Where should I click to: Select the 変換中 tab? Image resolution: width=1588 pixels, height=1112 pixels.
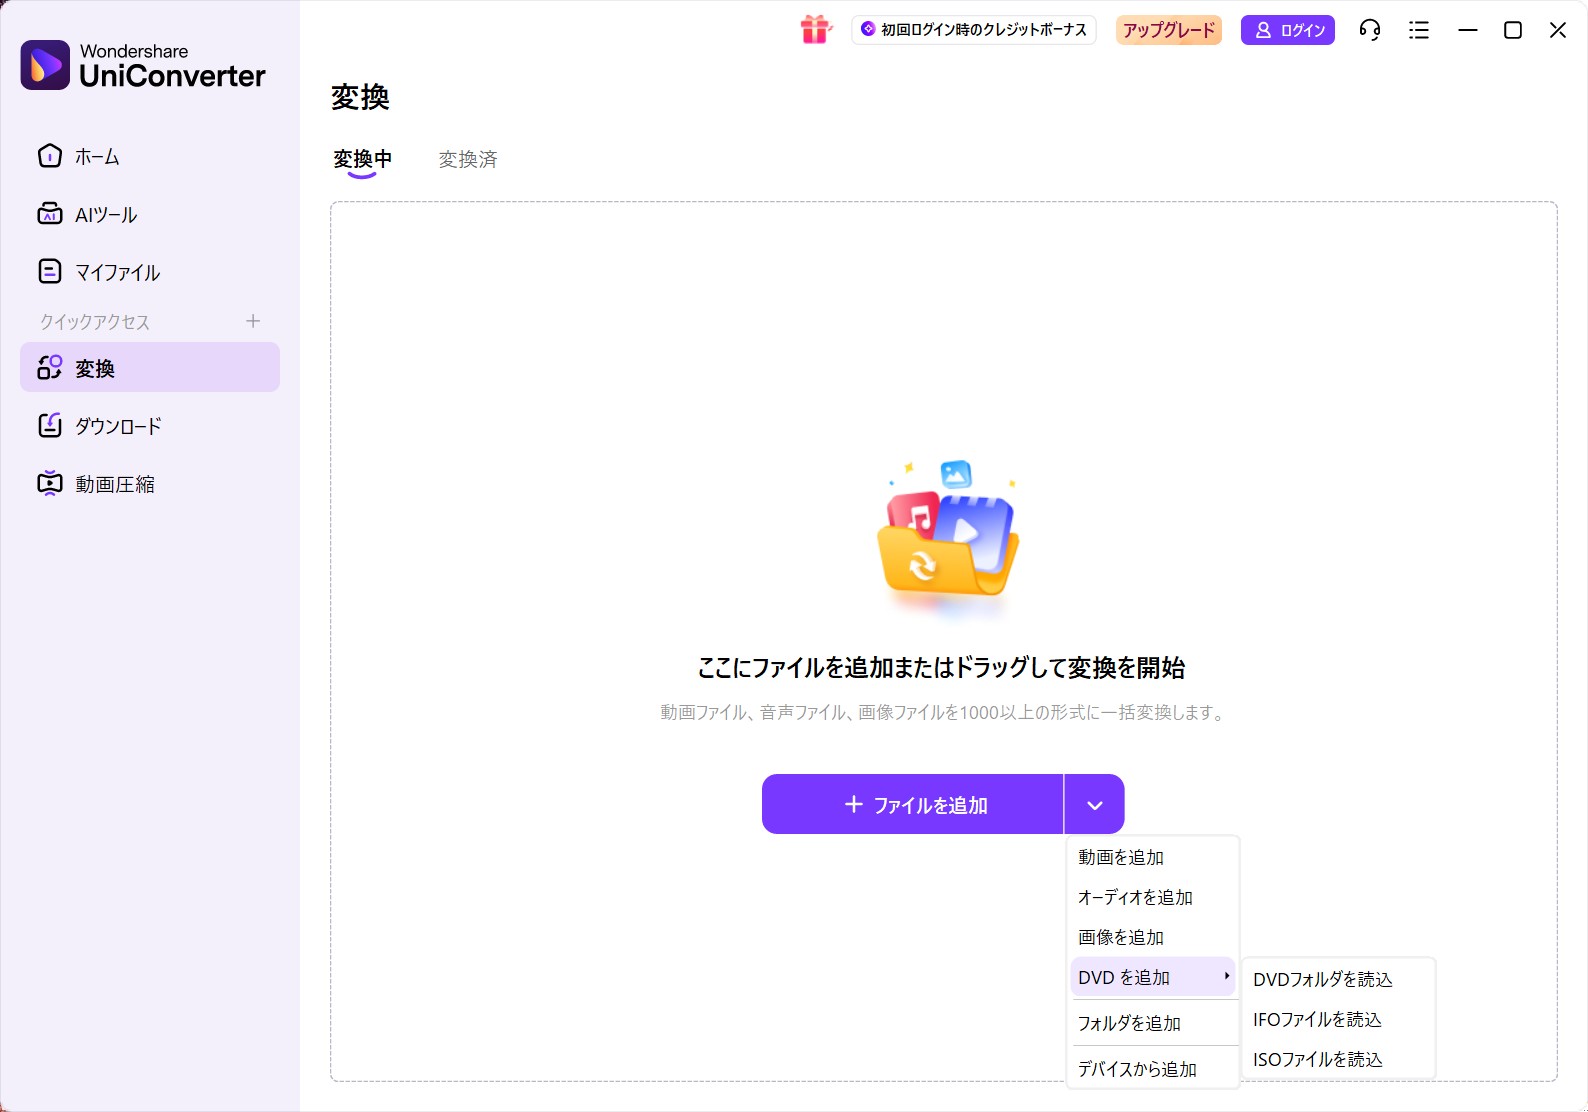pyautogui.click(x=362, y=159)
